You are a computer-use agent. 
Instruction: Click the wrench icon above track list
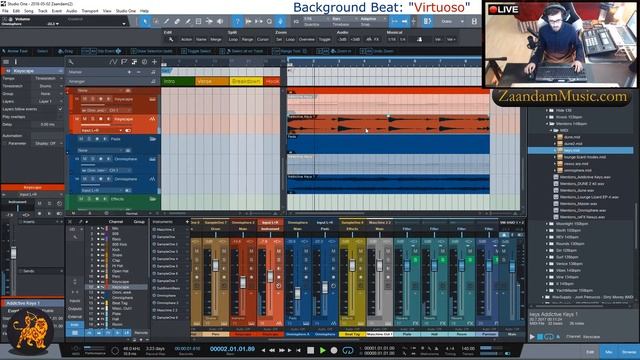click(71, 62)
